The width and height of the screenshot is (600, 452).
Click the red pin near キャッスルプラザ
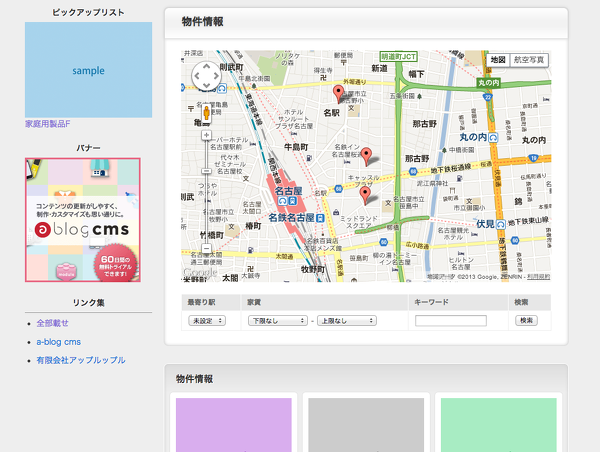point(365,195)
